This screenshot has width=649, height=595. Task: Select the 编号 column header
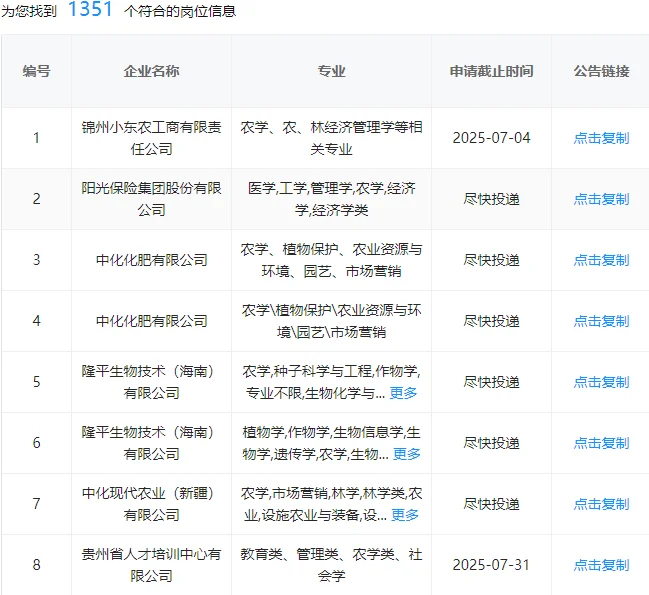(x=36, y=71)
